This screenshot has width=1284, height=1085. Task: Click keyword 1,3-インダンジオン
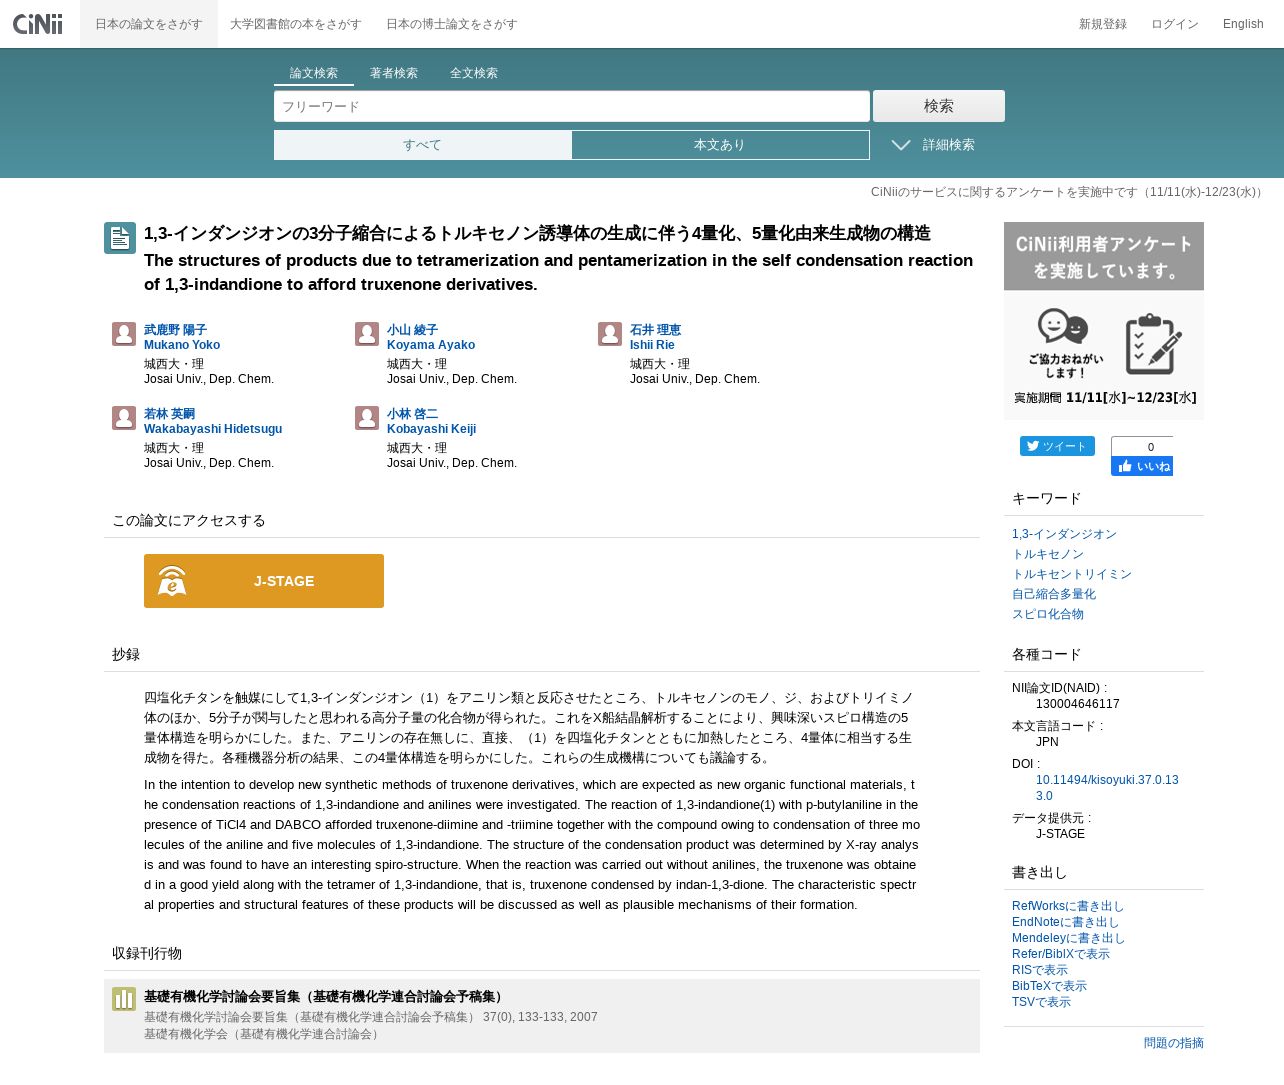(1064, 534)
